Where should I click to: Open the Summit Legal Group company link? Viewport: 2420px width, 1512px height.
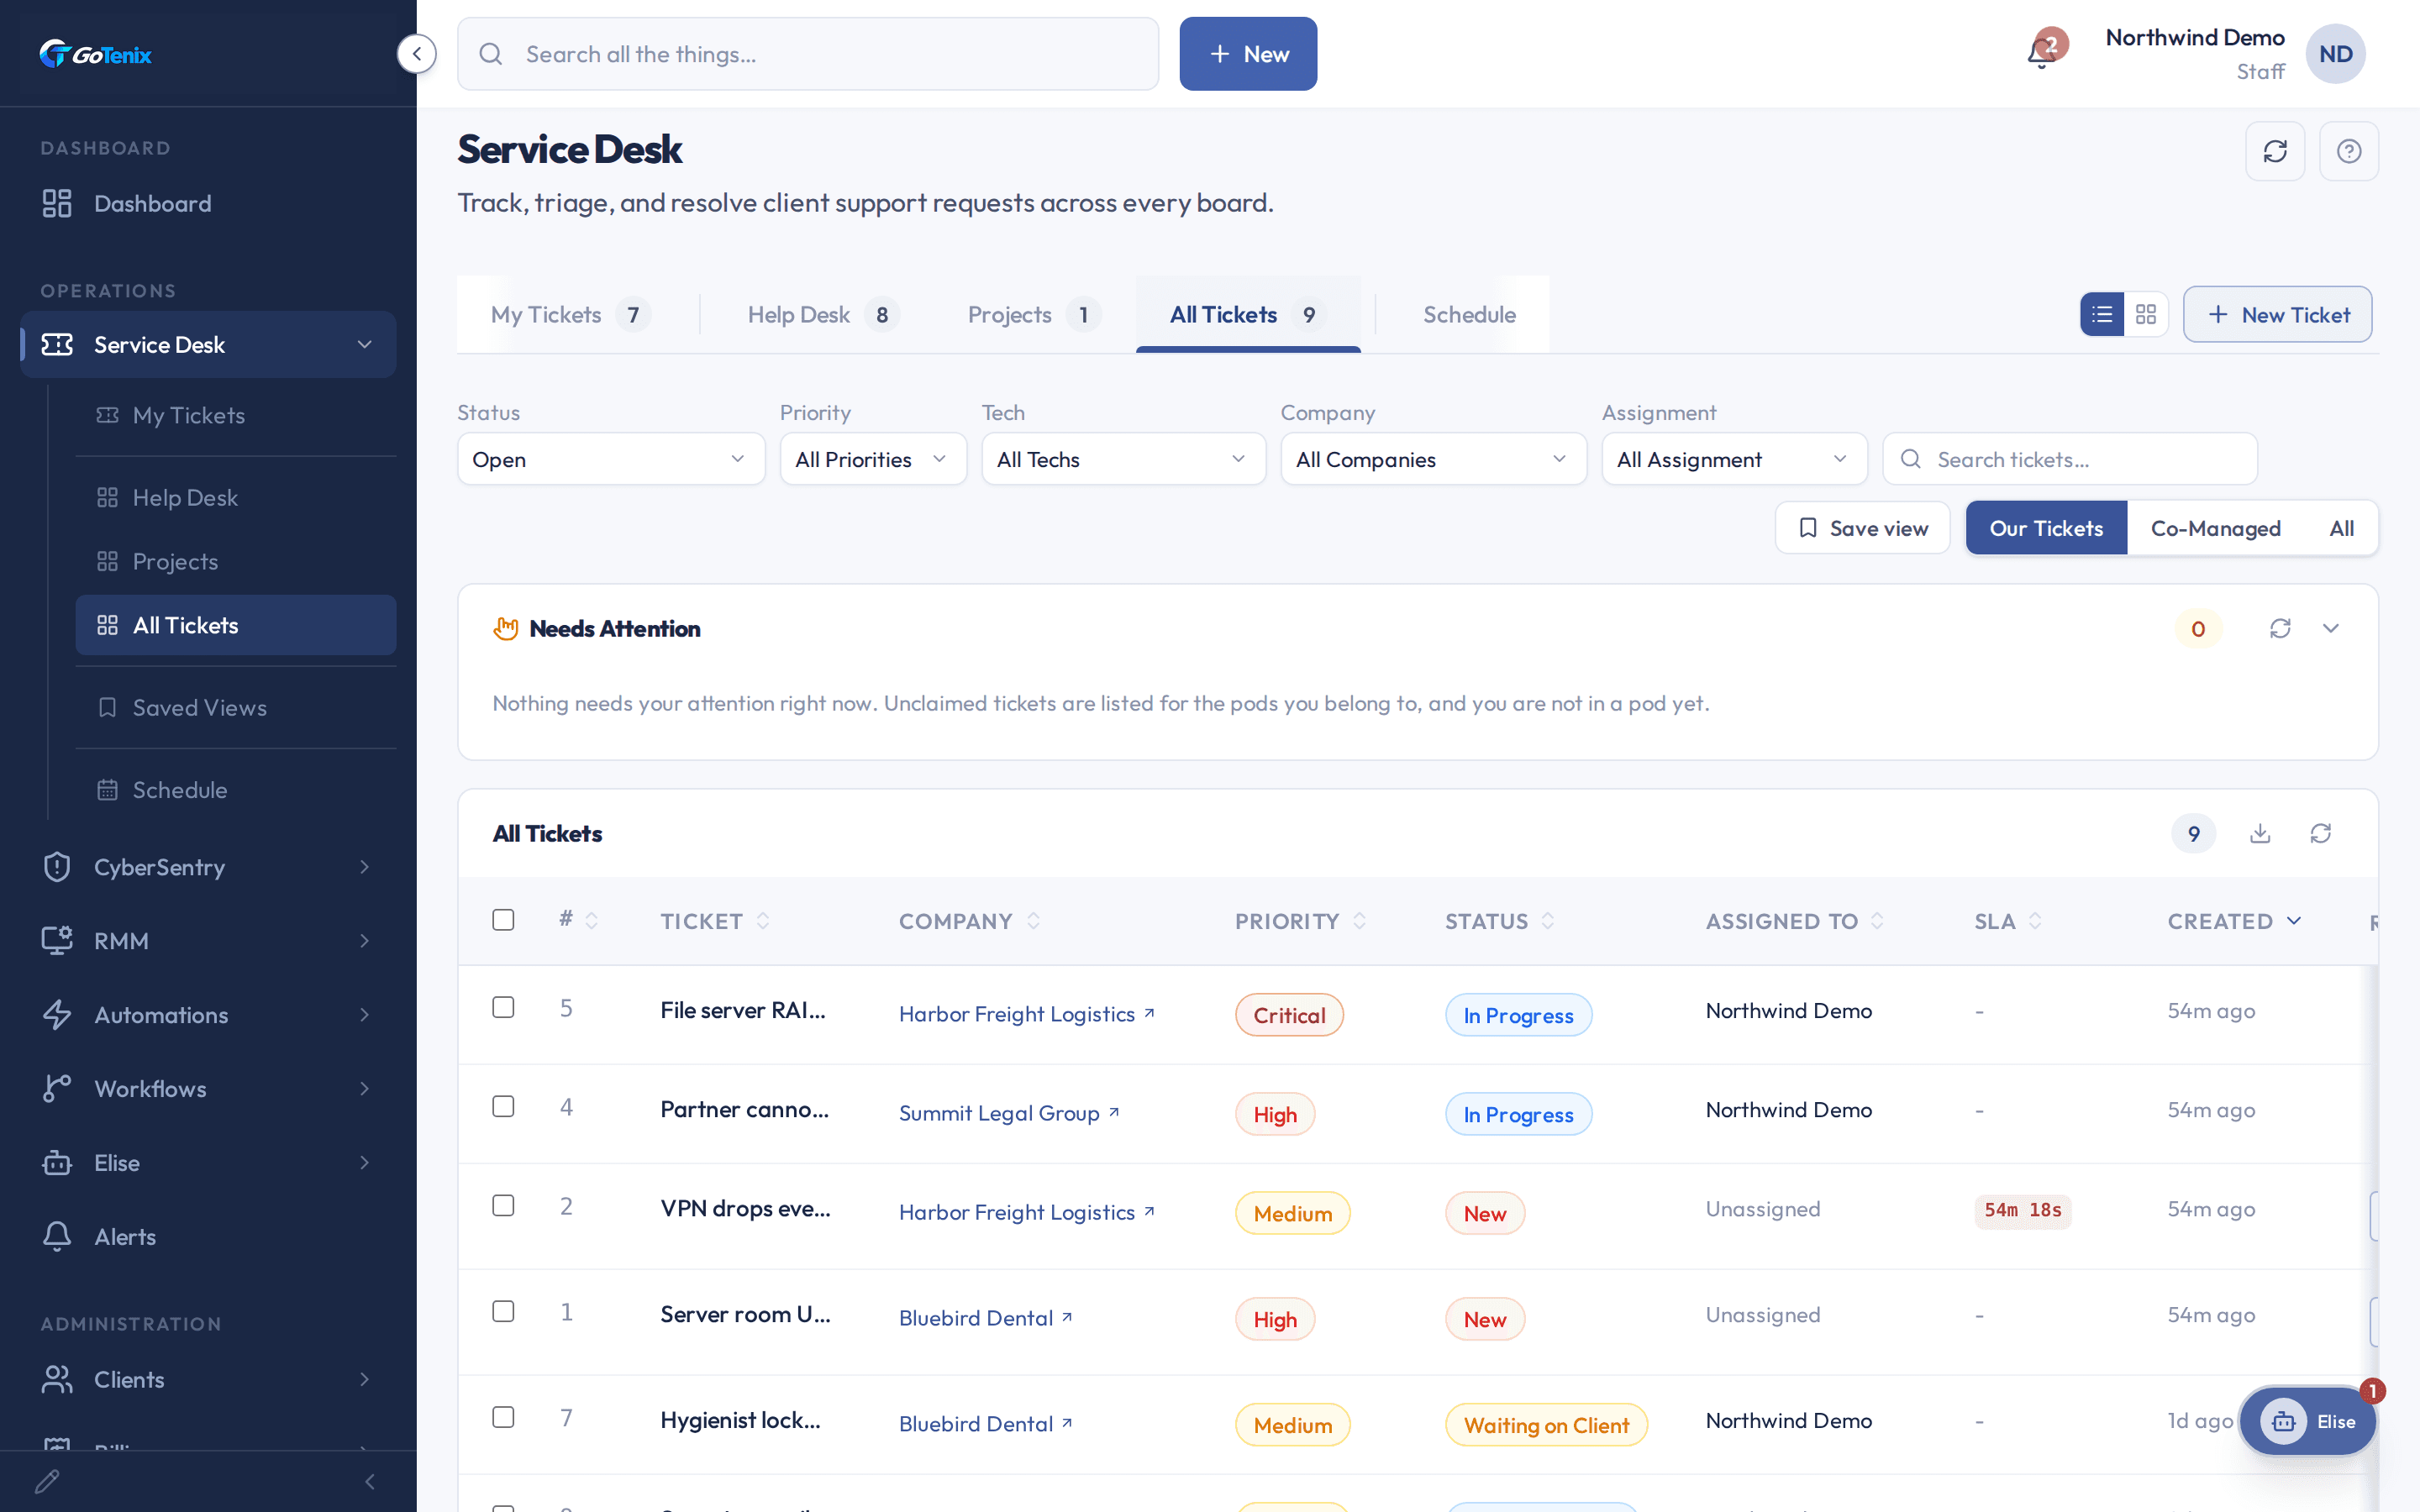(x=1009, y=1113)
